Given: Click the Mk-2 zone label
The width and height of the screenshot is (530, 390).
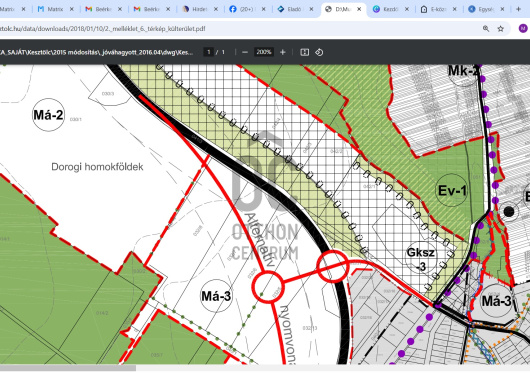Looking at the screenshot, I should point(463,71).
